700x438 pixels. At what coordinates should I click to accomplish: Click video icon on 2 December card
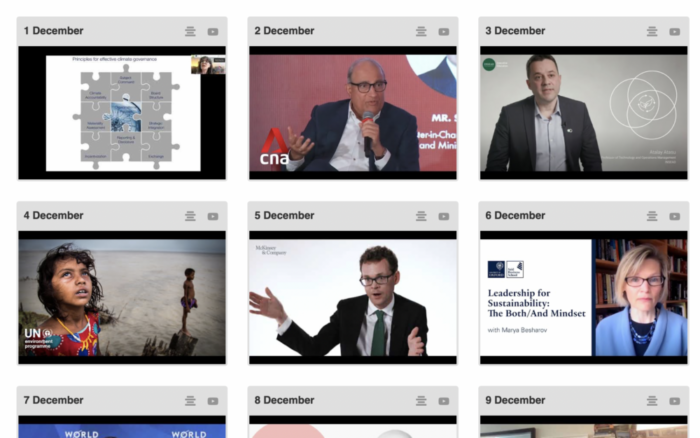[444, 32]
